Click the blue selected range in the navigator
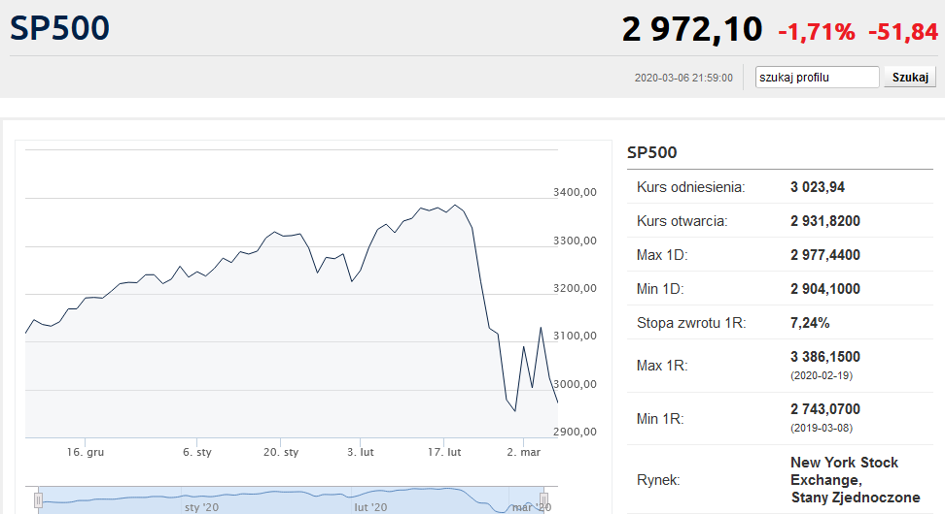This screenshot has width=945, height=514. coord(290,500)
